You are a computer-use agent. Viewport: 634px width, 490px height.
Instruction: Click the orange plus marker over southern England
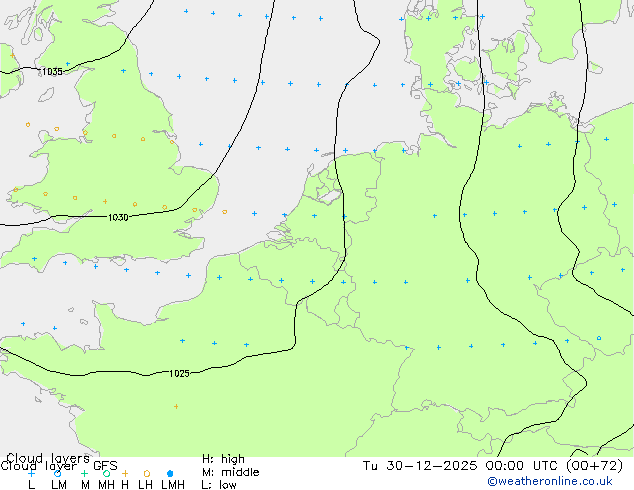[x=105, y=201]
